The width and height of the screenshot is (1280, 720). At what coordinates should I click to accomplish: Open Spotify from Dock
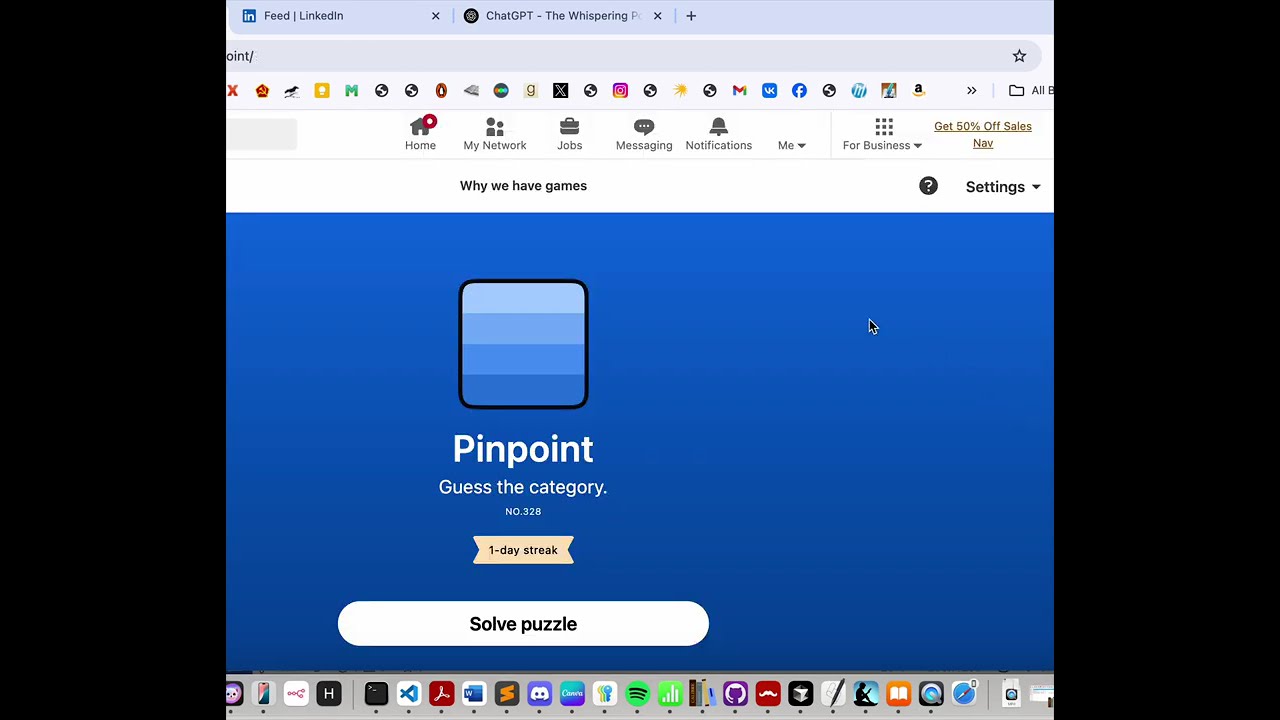coord(637,694)
